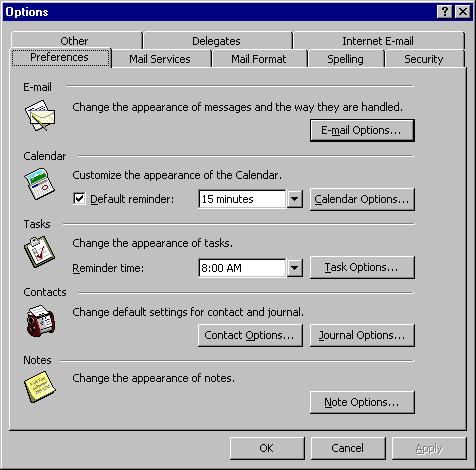Open E-mail Options
Screen dimensions: 476x470
tap(362, 130)
